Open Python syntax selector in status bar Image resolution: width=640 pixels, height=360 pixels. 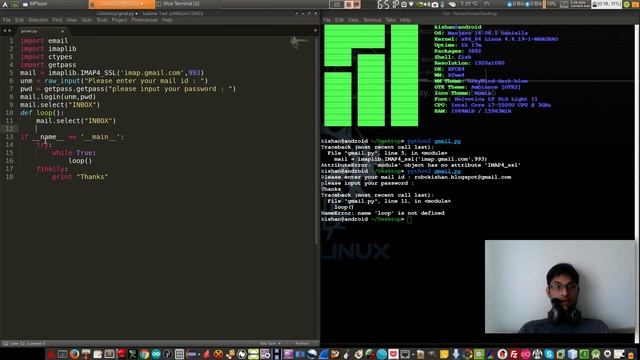point(302,344)
